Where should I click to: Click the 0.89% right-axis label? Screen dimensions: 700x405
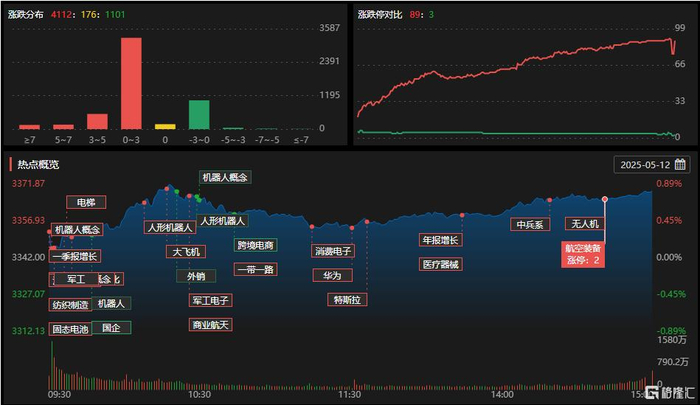pos(669,184)
